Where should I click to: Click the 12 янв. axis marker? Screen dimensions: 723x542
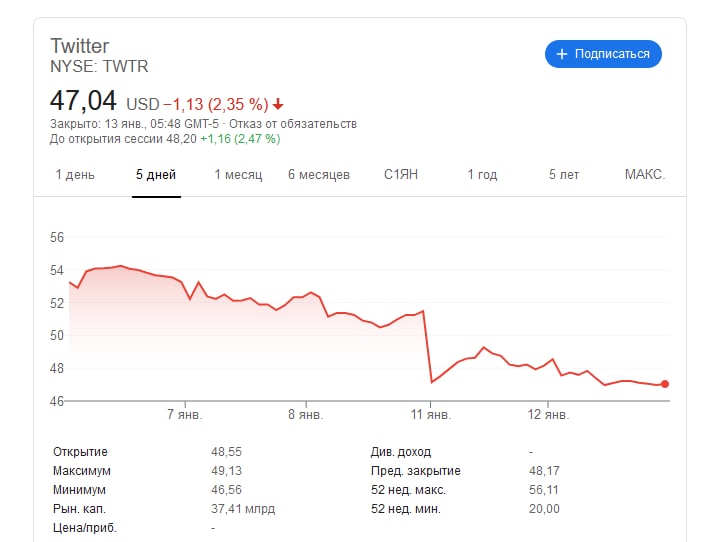548,414
